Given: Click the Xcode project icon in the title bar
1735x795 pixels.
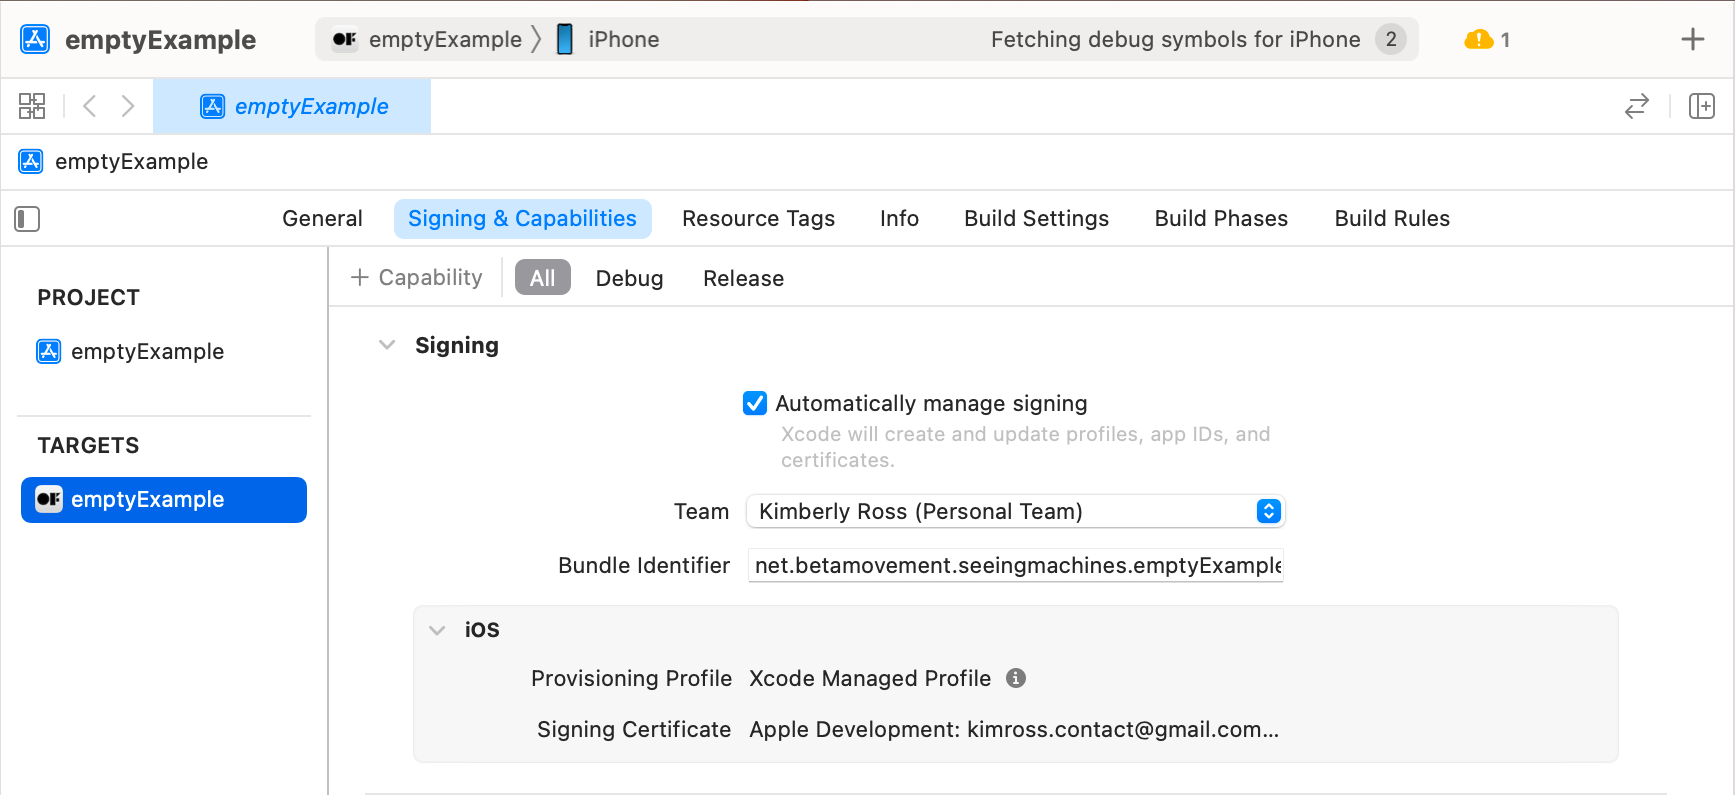Looking at the screenshot, I should click(x=35, y=39).
